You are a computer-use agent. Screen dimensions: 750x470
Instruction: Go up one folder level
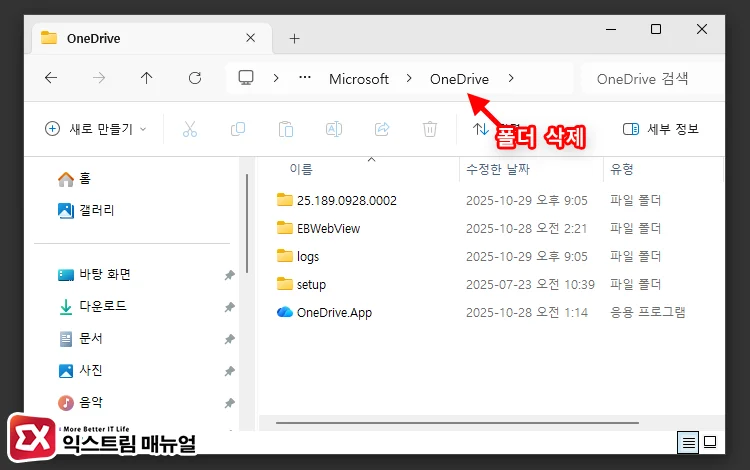pyautogui.click(x=146, y=77)
